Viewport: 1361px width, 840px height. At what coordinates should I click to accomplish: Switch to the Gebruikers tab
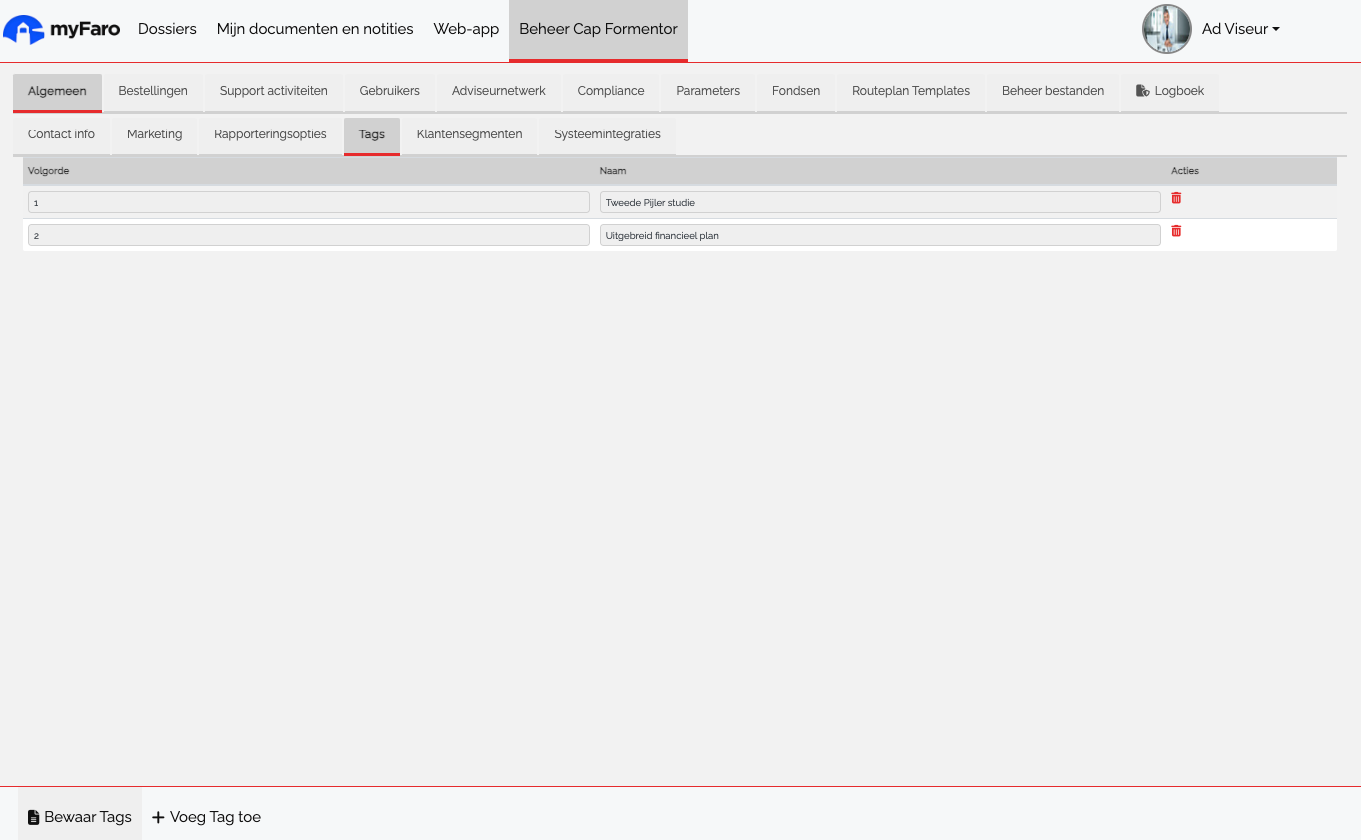(x=389, y=91)
